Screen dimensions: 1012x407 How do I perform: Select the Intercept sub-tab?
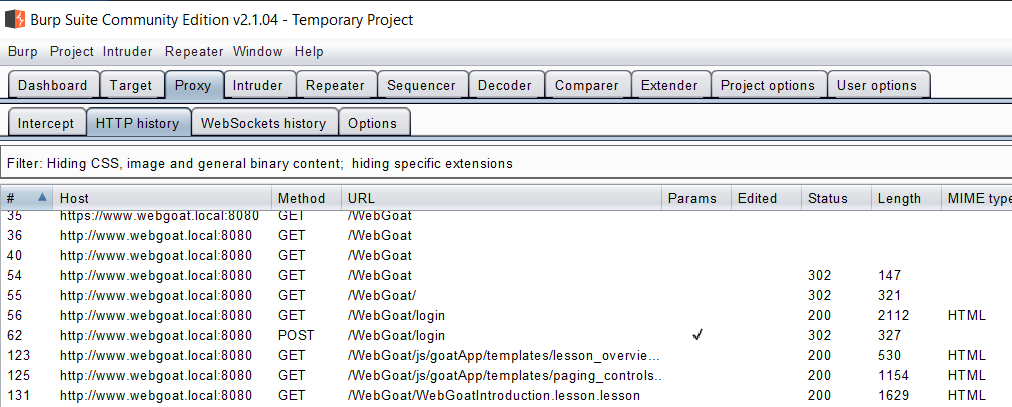46,123
